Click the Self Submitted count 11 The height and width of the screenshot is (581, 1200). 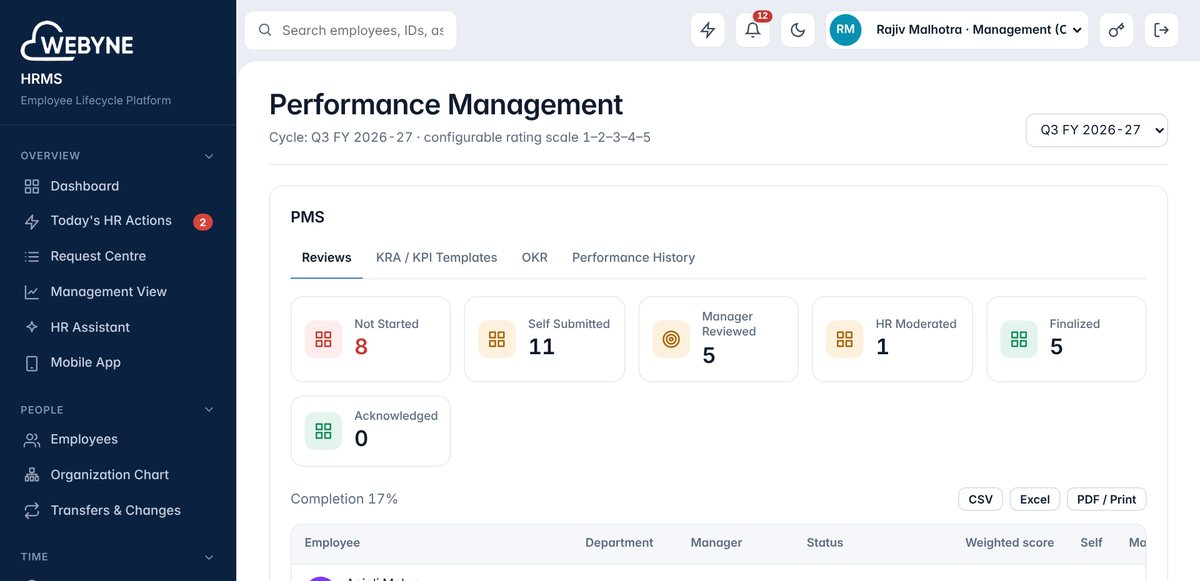pos(541,347)
